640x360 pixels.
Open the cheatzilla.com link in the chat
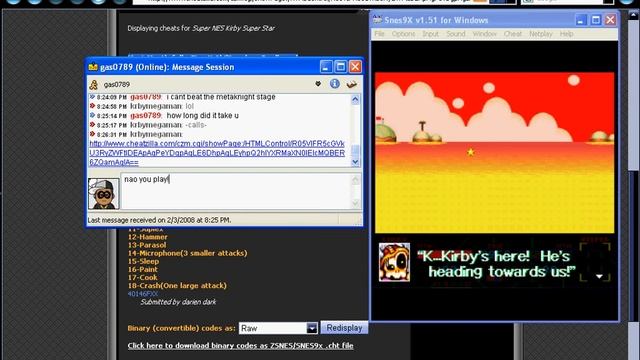217,153
